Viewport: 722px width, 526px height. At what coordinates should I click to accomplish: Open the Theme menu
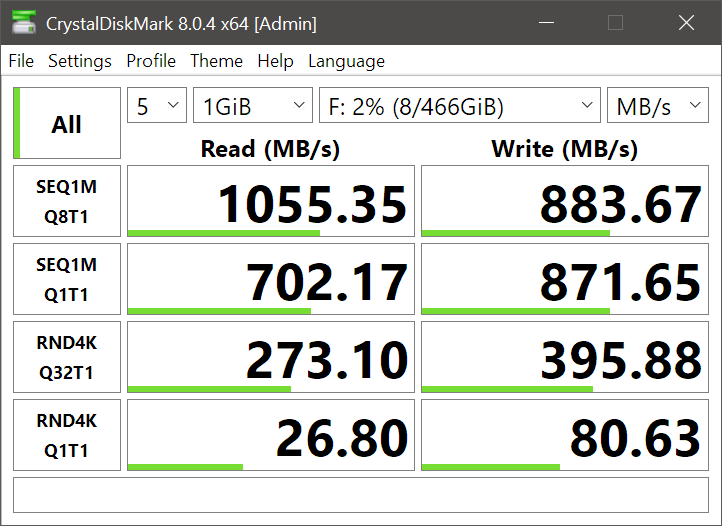216,61
